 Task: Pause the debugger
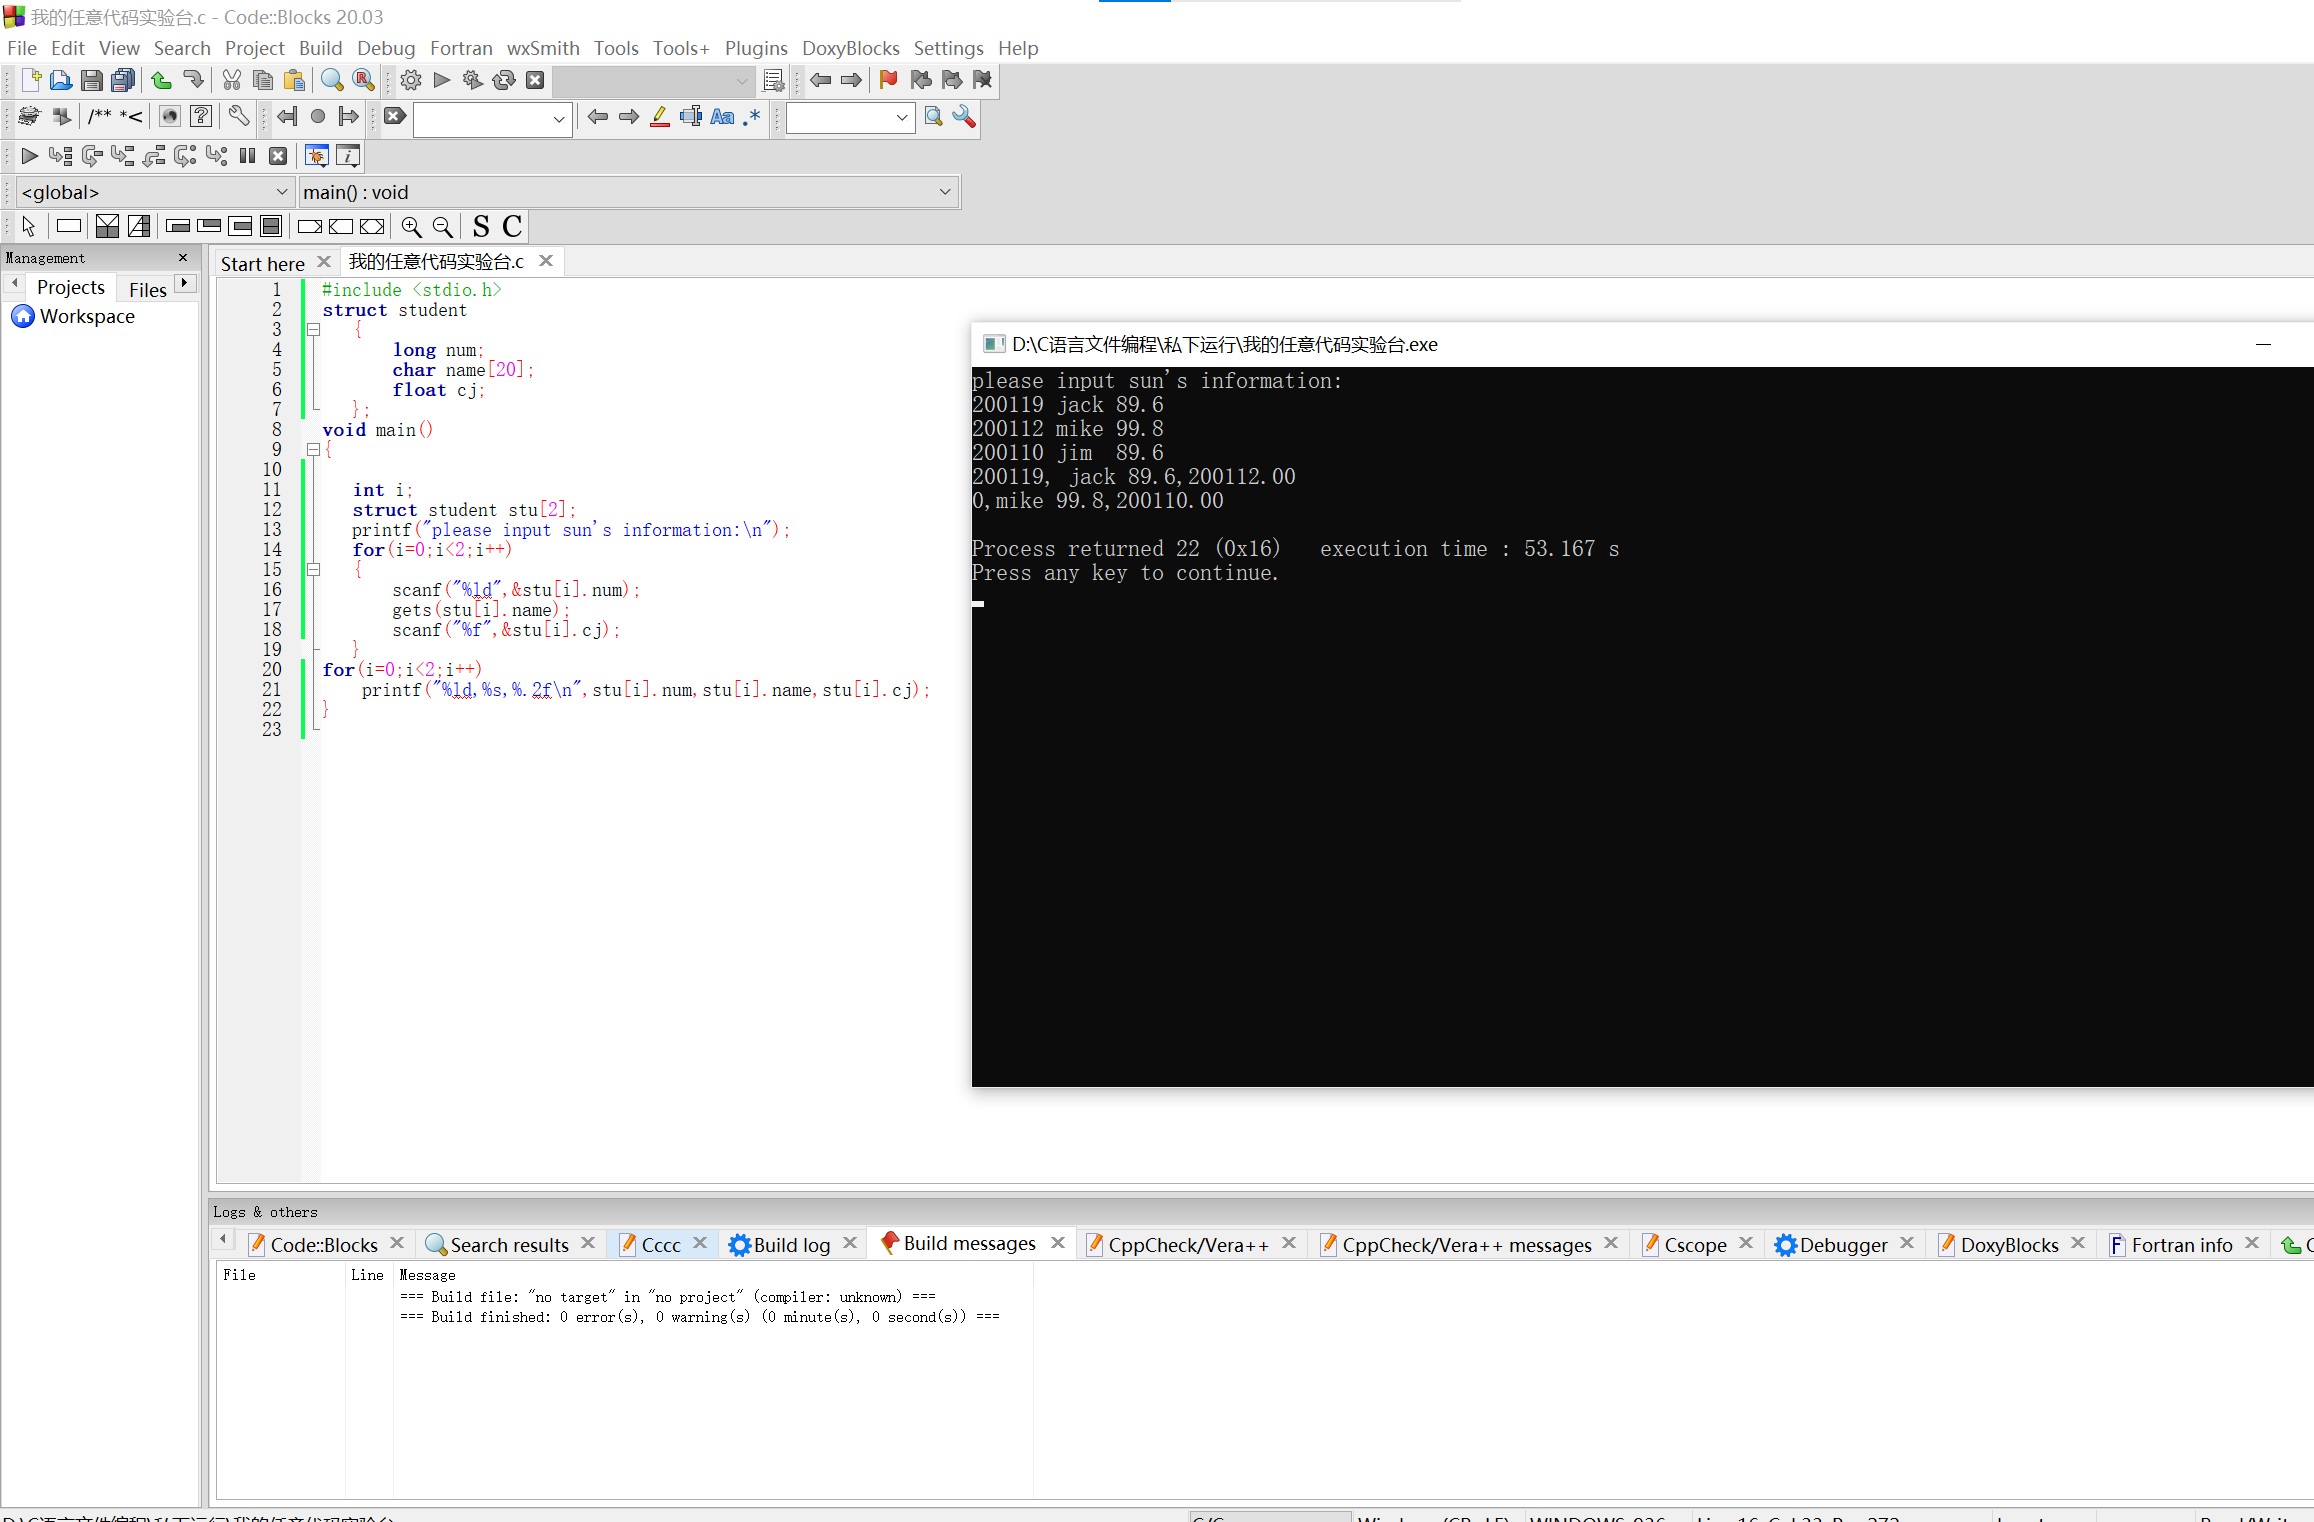pos(247,156)
